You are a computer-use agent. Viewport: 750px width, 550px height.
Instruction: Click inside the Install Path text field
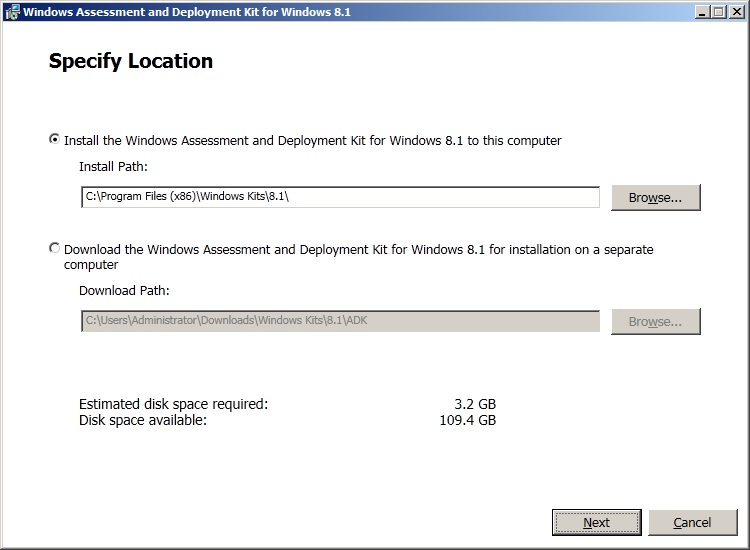(x=340, y=197)
